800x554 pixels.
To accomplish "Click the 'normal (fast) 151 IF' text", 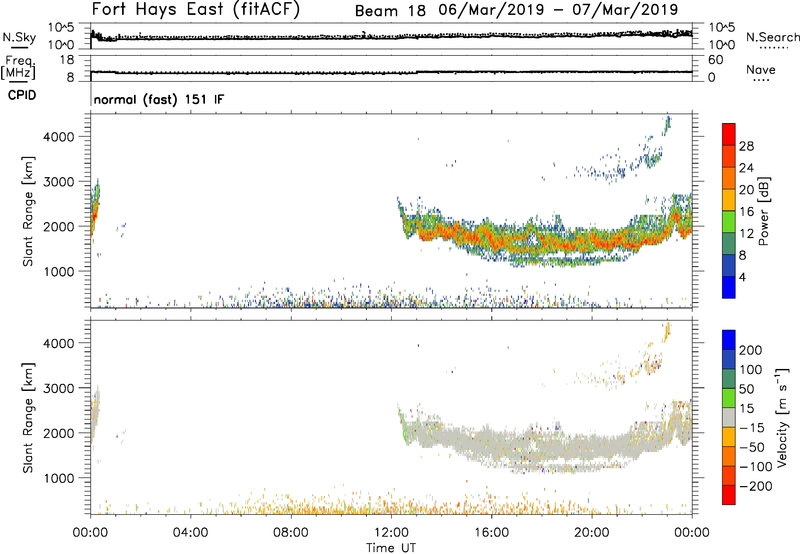I will (159, 99).
